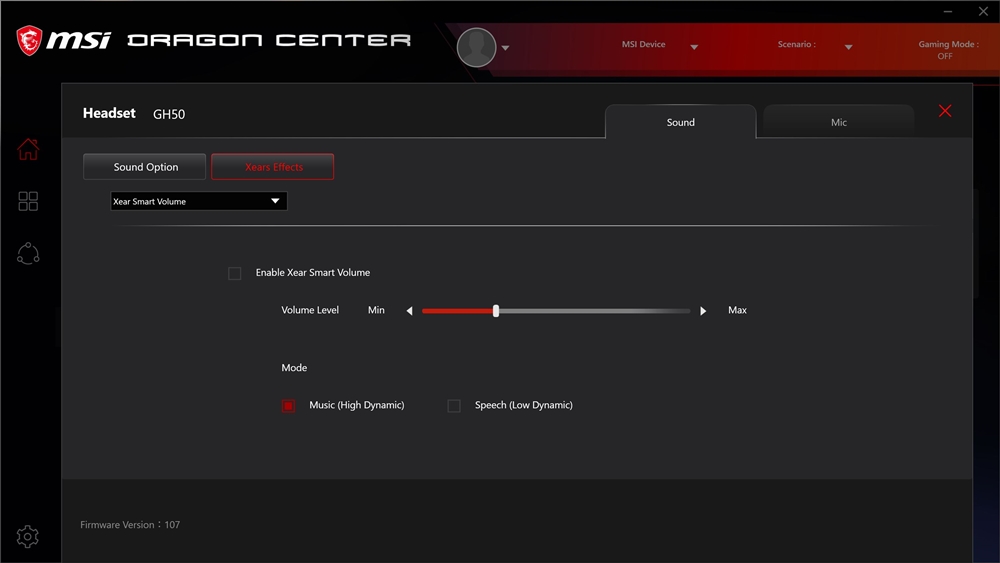Expand the MSI Device dropdown
Screen dimensions: 1000x563
[695, 47]
